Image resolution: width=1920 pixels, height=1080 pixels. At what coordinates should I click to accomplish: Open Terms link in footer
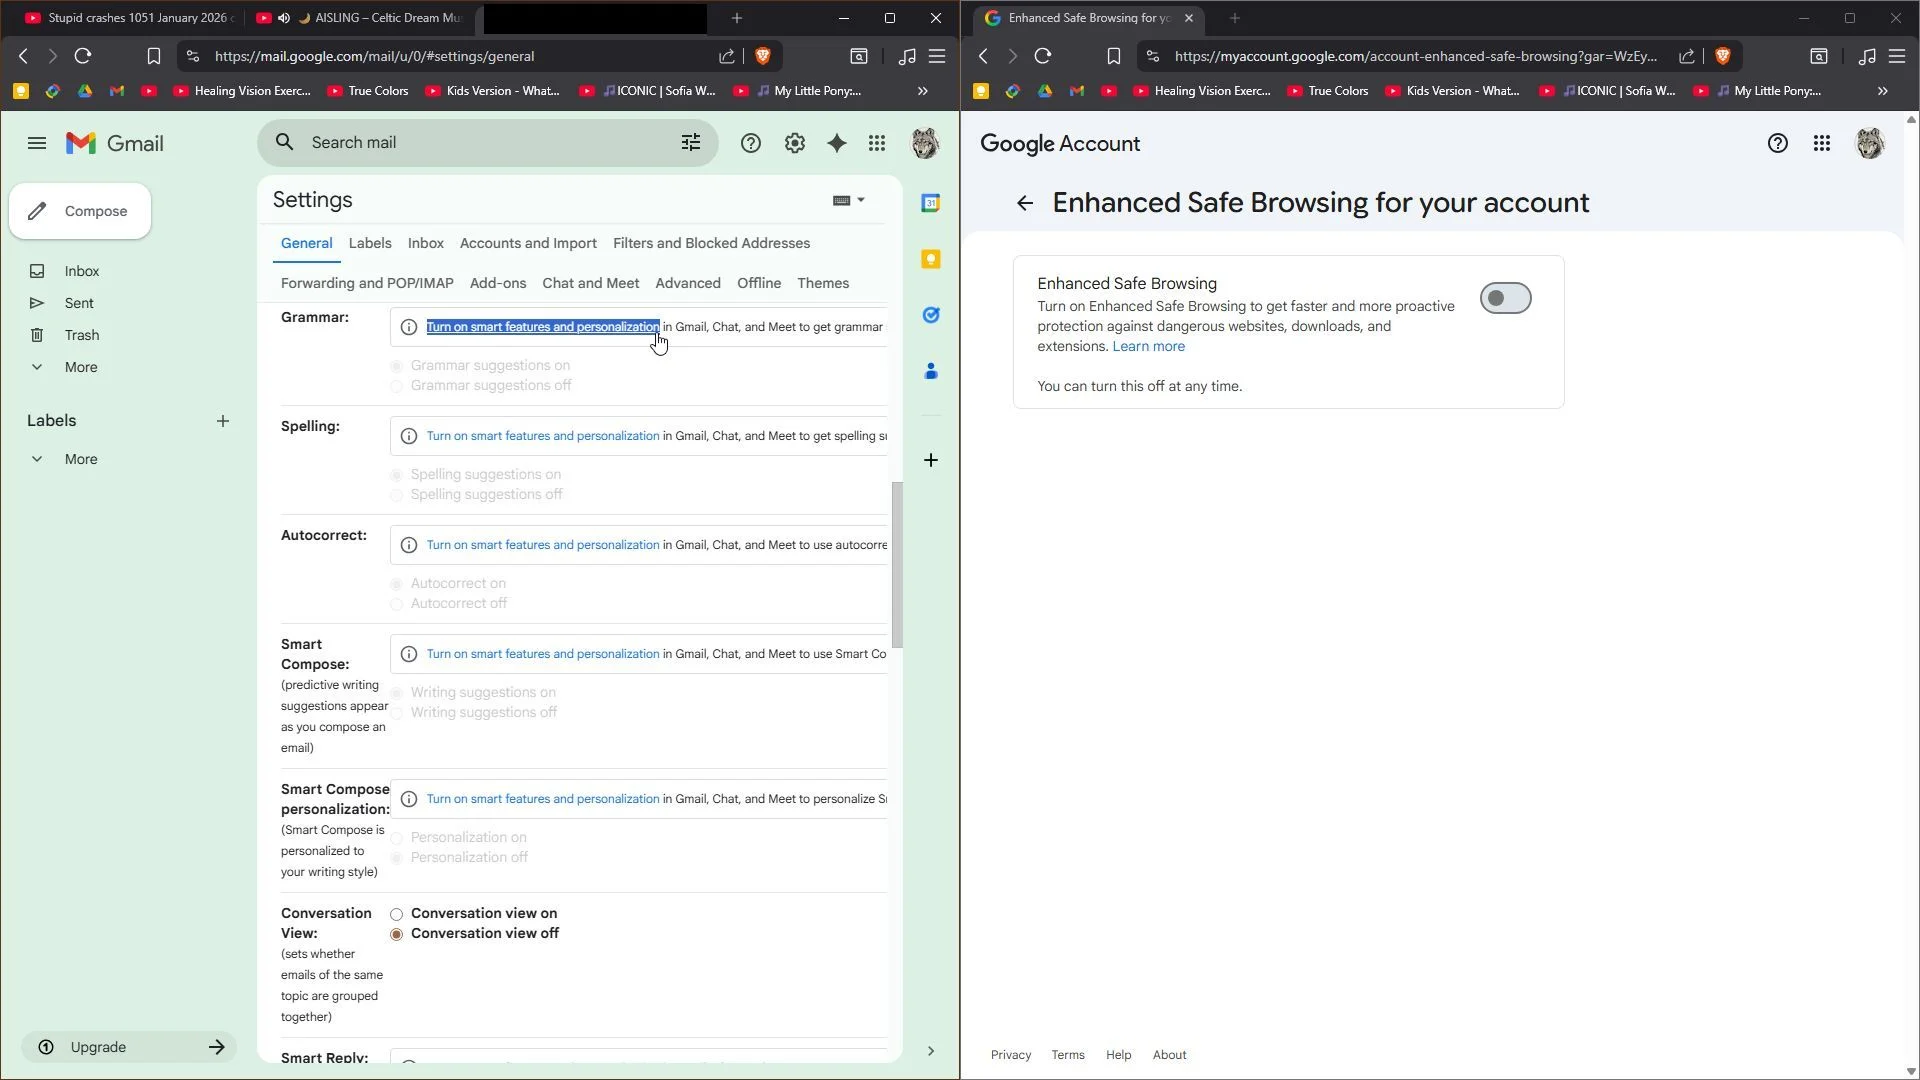(x=1068, y=1055)
